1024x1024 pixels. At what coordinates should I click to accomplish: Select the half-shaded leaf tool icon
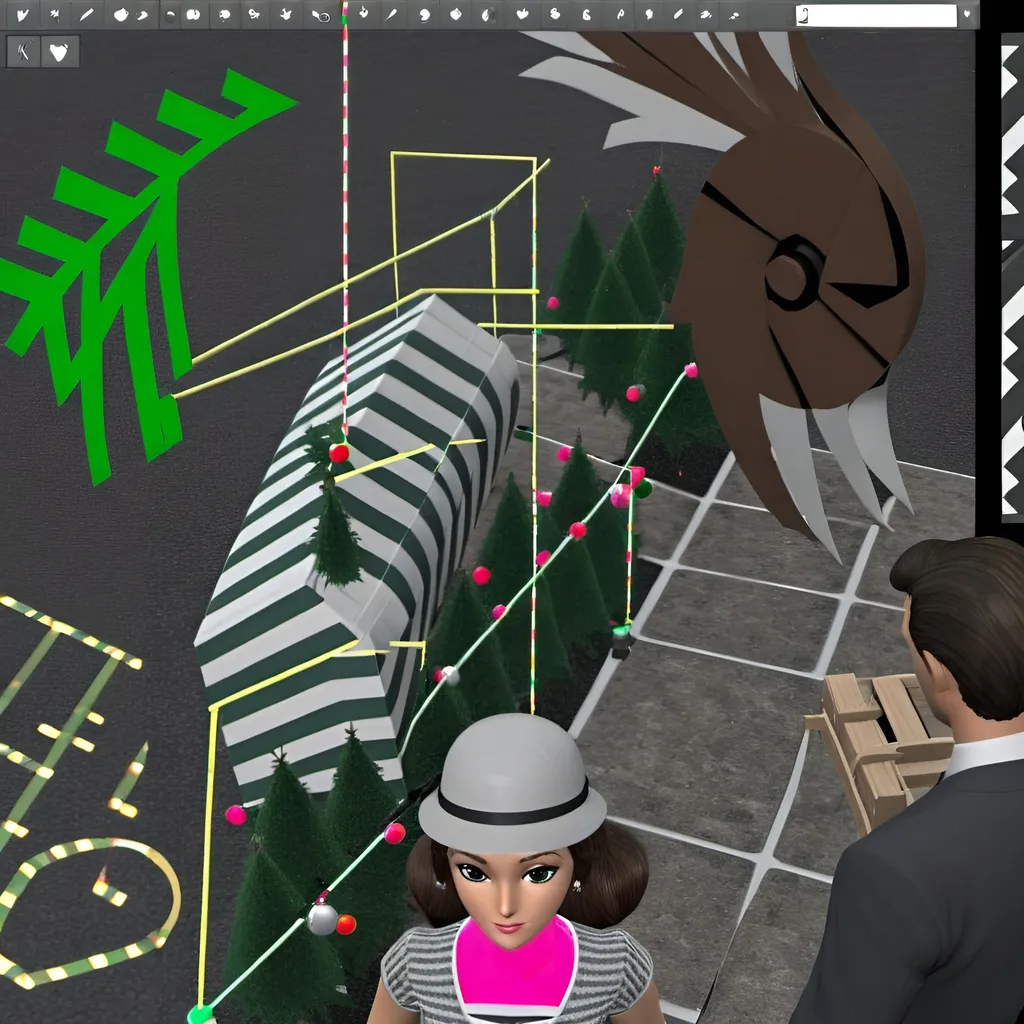coord(487,15)
